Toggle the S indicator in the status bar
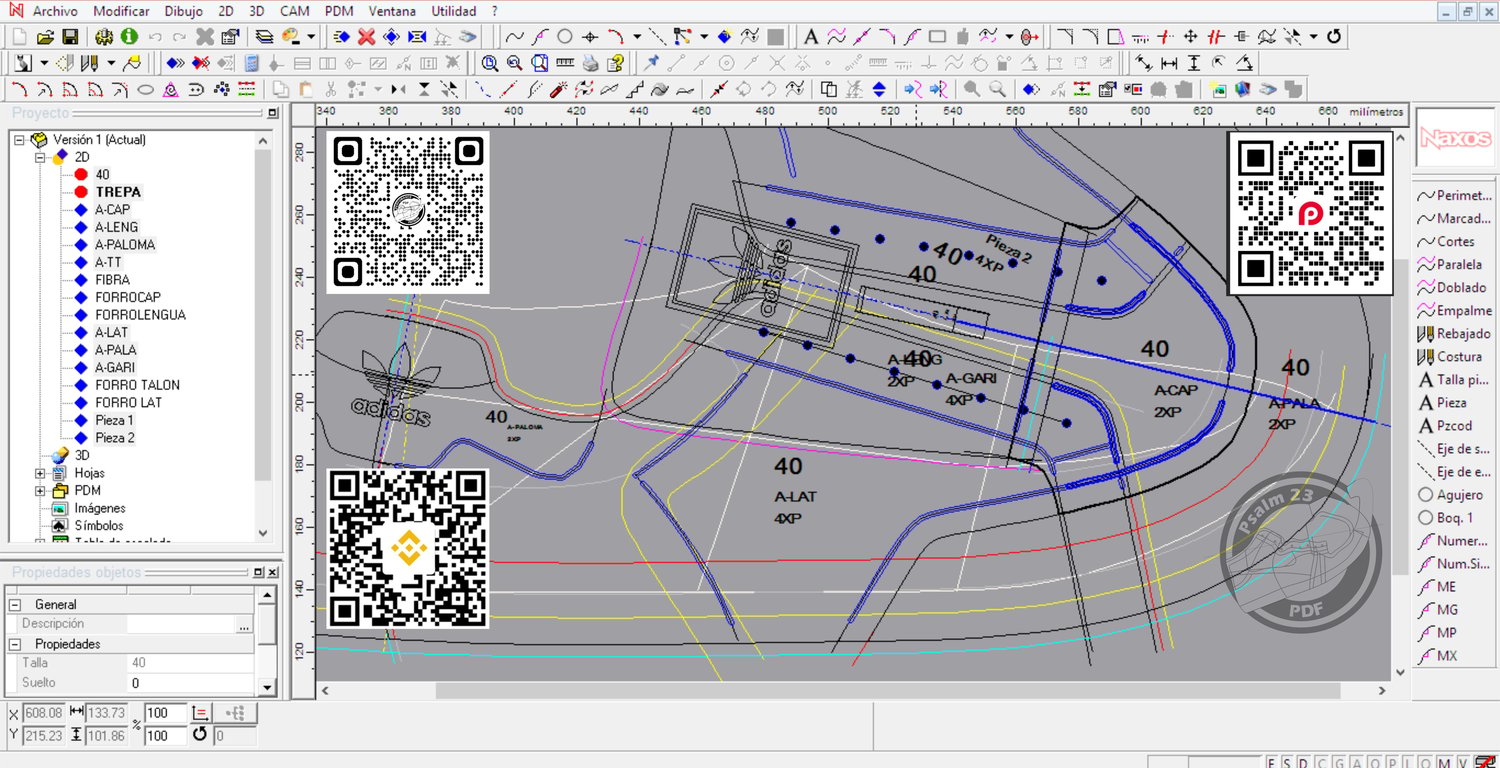Image resolution: width=1500 pixels, height=768 pixels. (x=1288, y=763)
